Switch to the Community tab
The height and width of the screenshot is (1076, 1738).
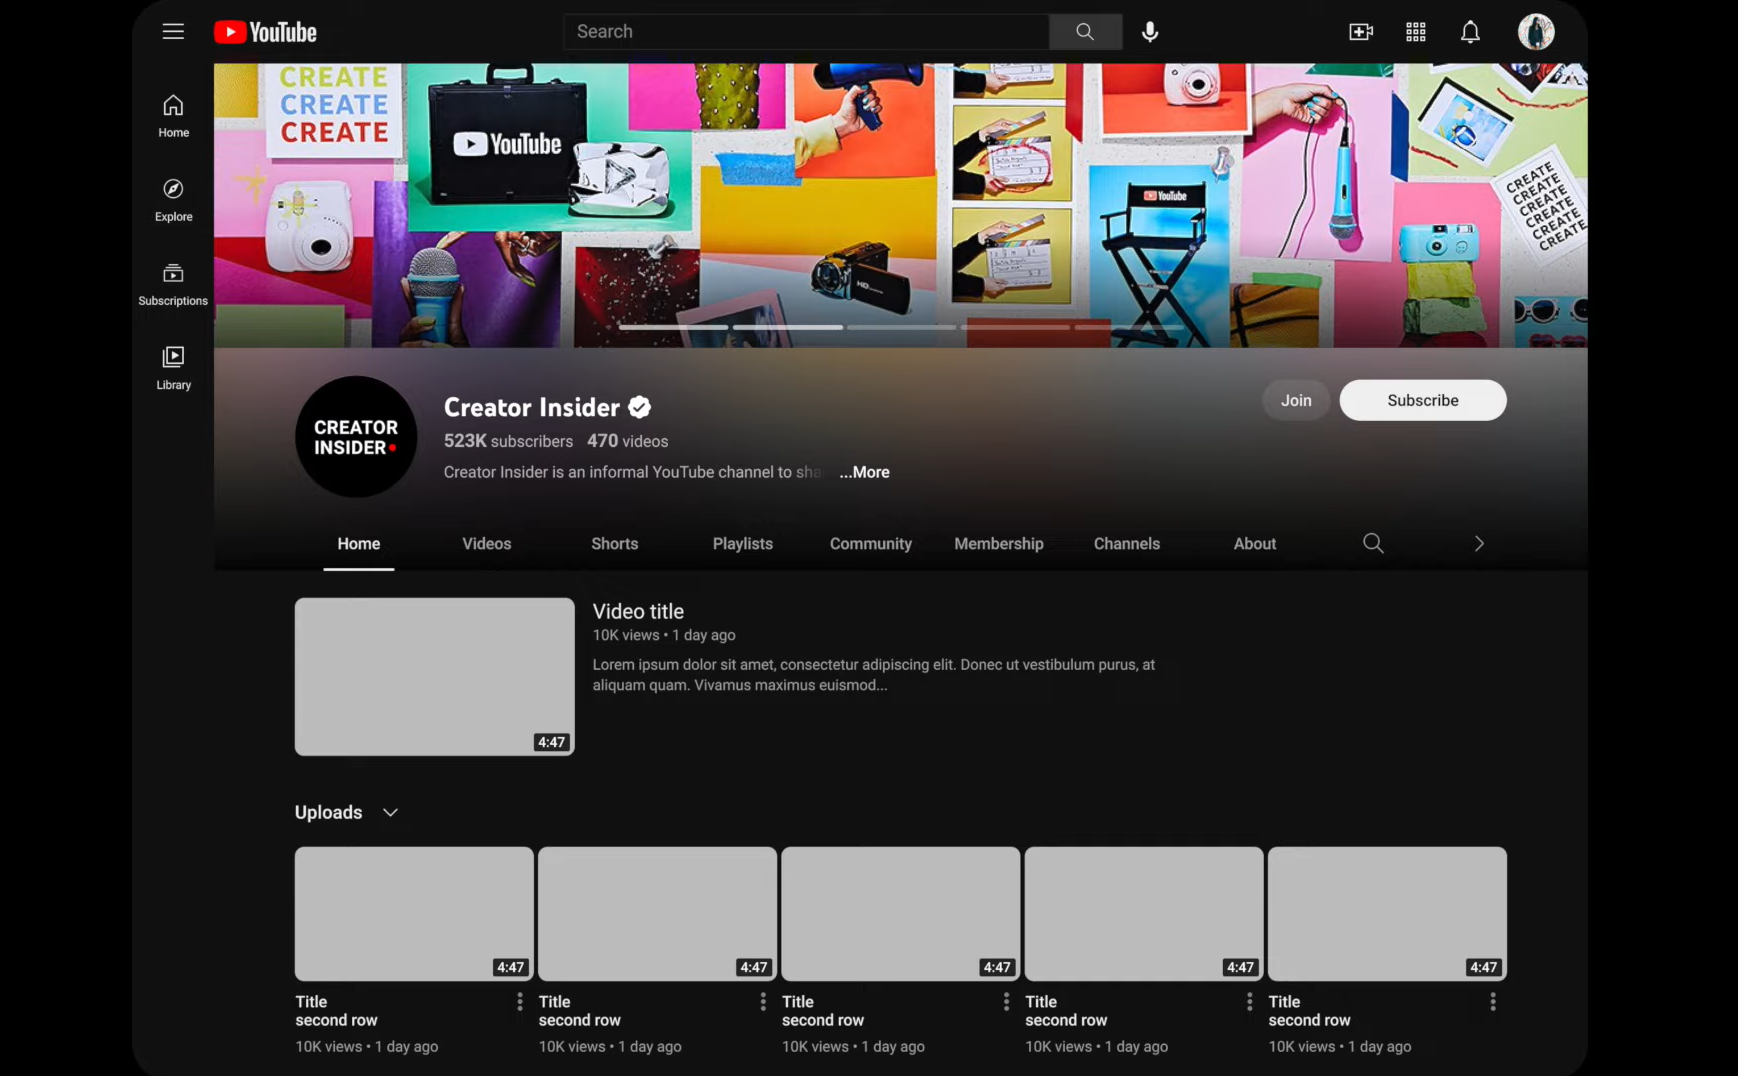[871, 544]
